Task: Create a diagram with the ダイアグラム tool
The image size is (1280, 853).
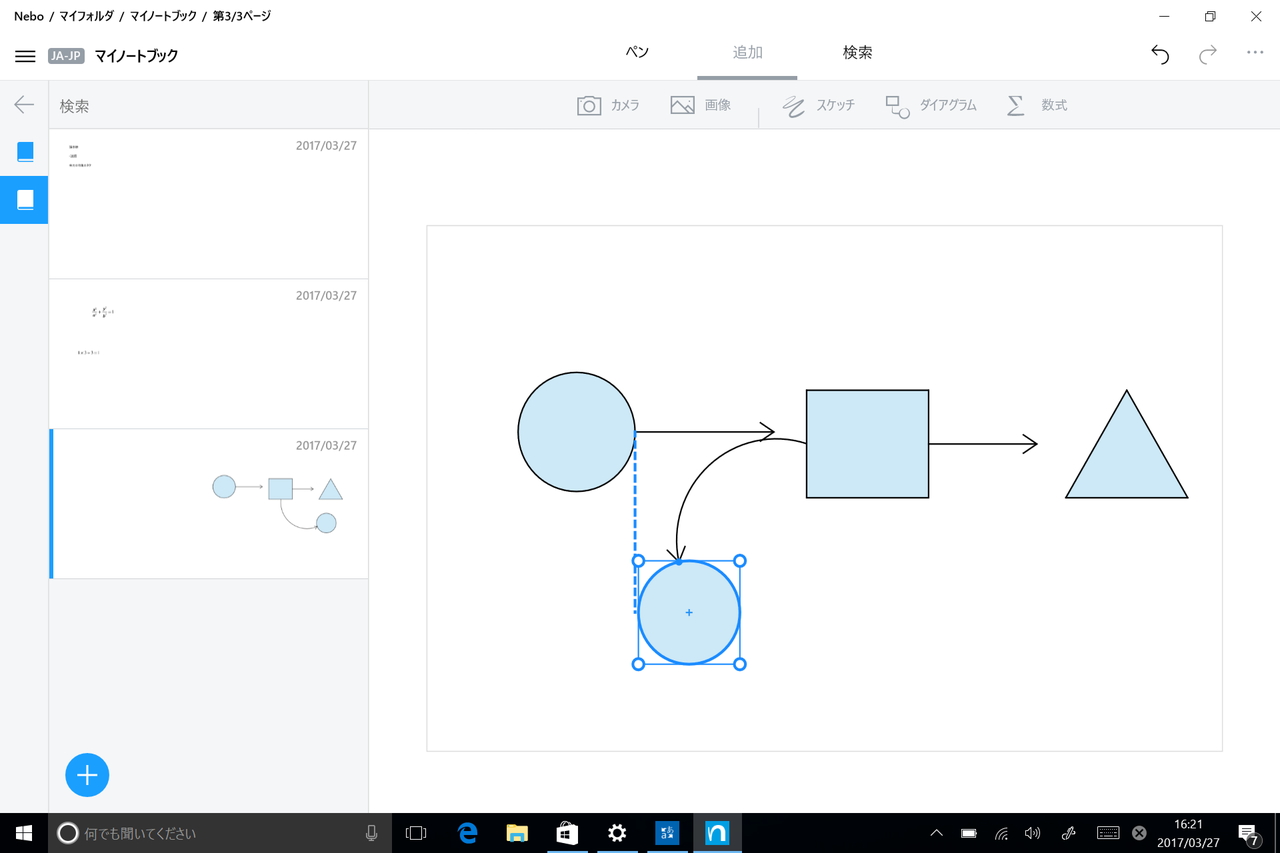Action: 930,104
